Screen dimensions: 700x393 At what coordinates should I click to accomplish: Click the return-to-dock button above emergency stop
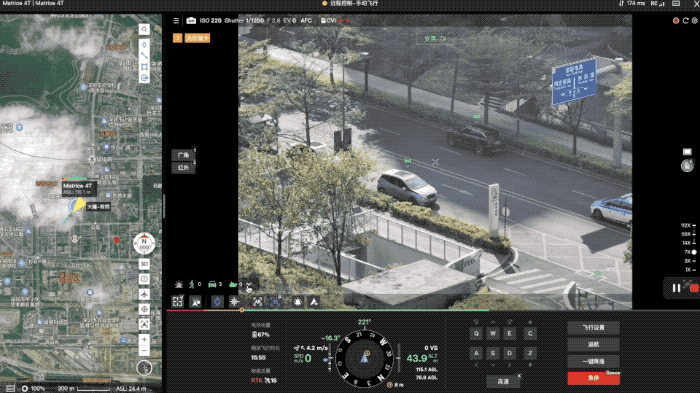pos(593,361)
